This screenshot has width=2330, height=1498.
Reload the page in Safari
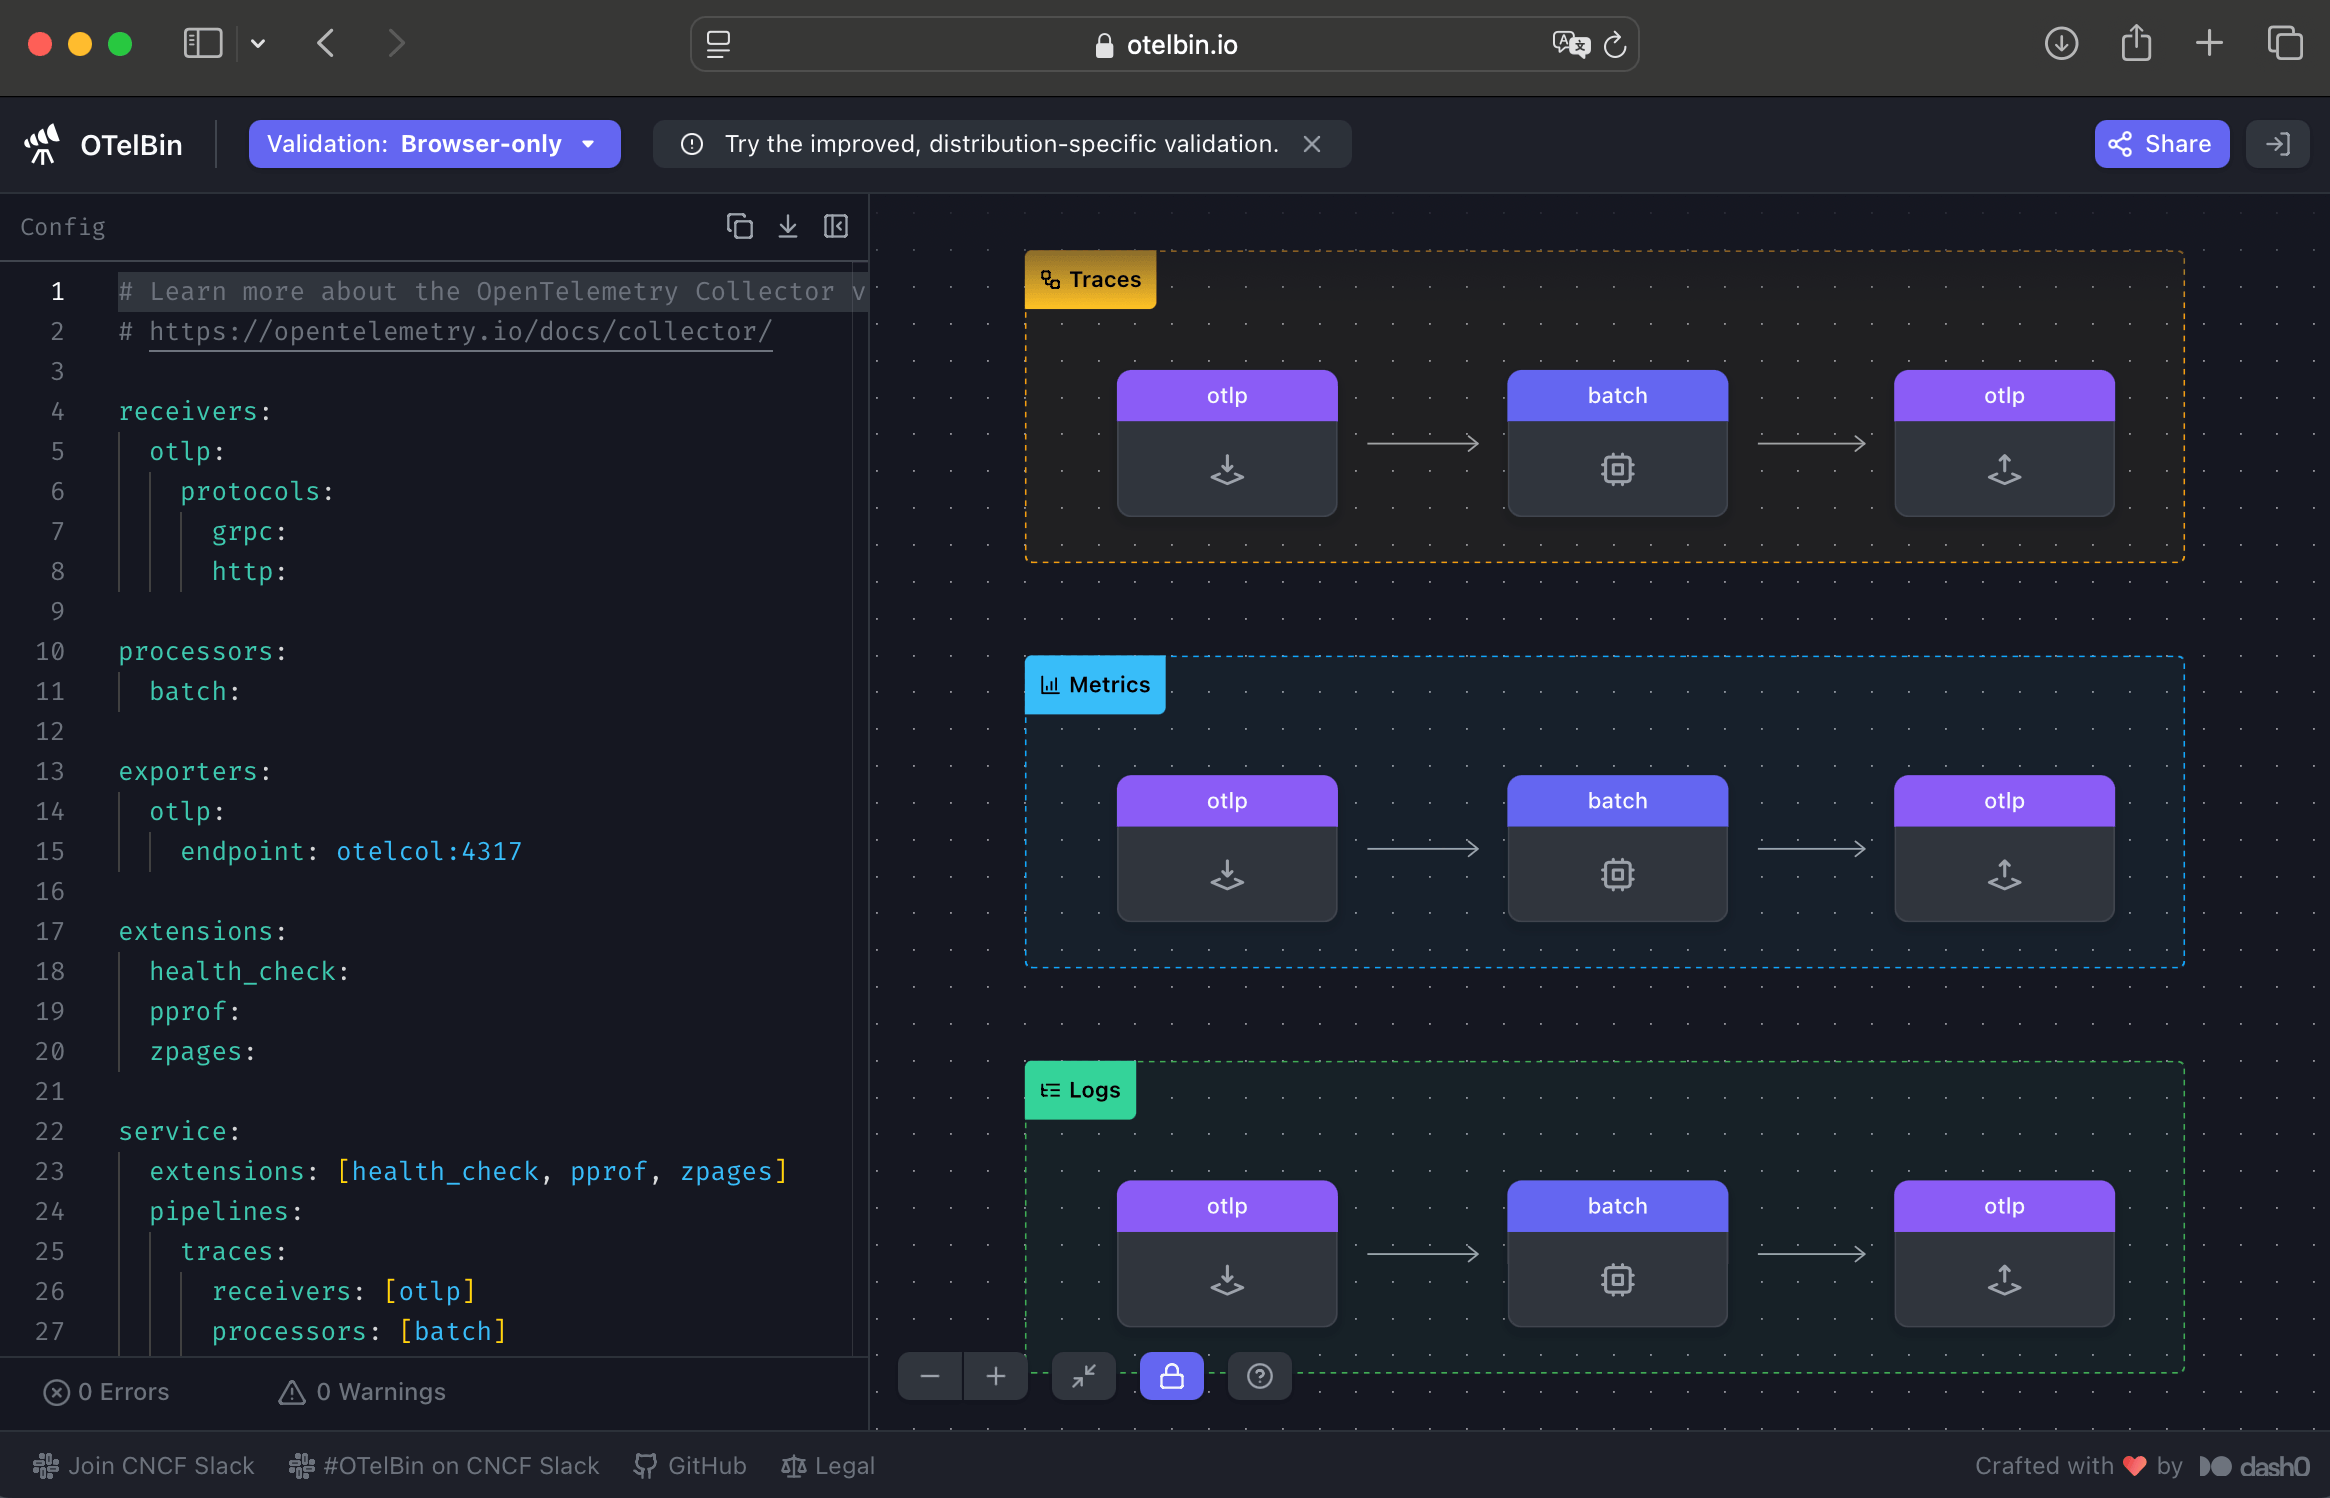click(1615, 45)
